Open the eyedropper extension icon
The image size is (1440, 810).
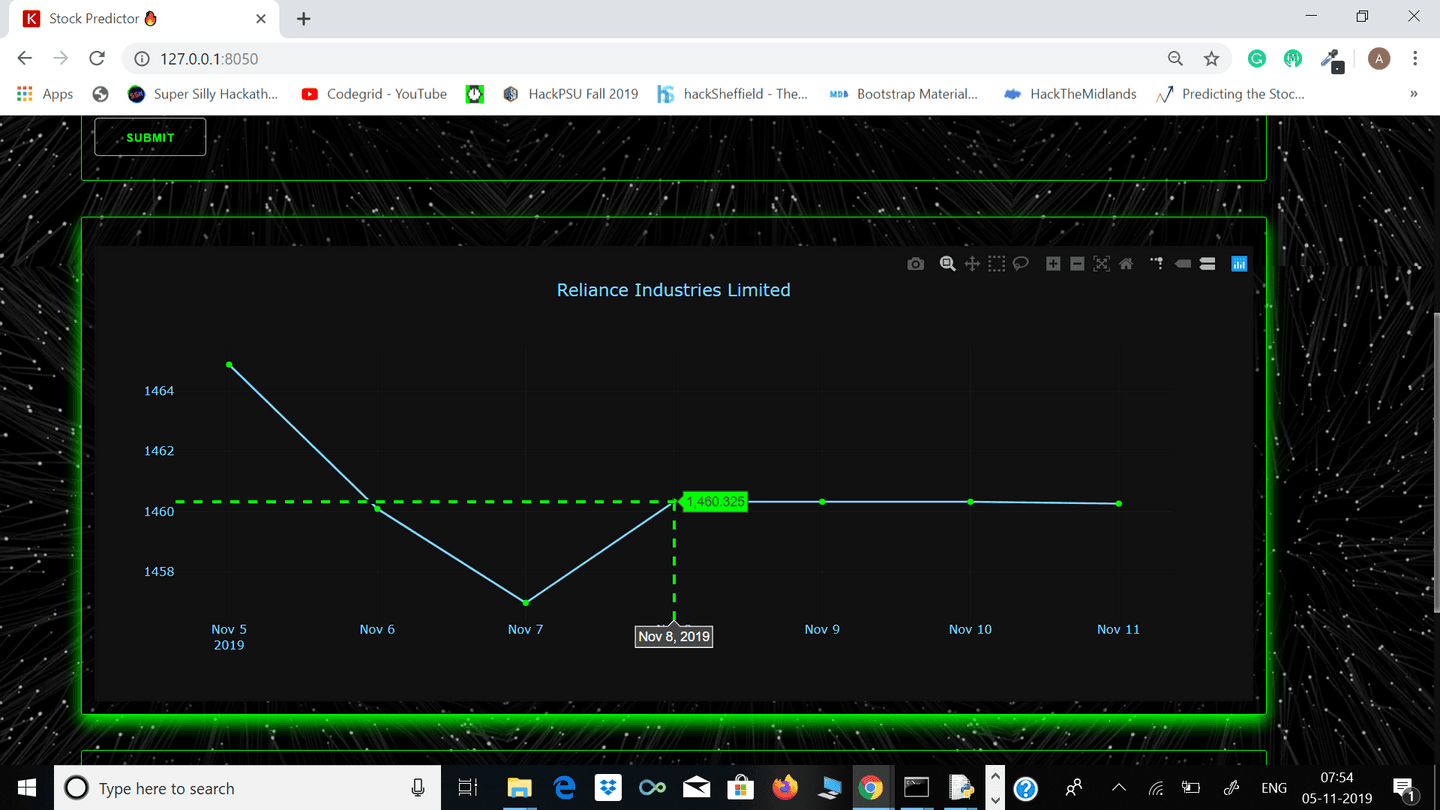tap(1331, 60)
